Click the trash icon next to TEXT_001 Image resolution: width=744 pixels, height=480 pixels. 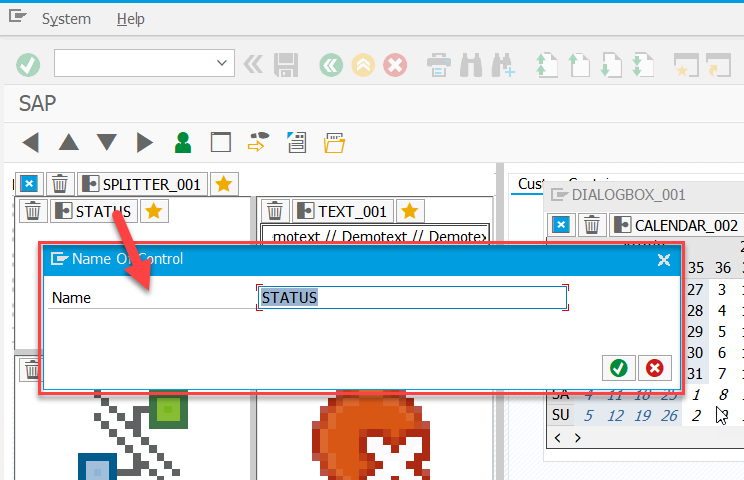(275, 211)
